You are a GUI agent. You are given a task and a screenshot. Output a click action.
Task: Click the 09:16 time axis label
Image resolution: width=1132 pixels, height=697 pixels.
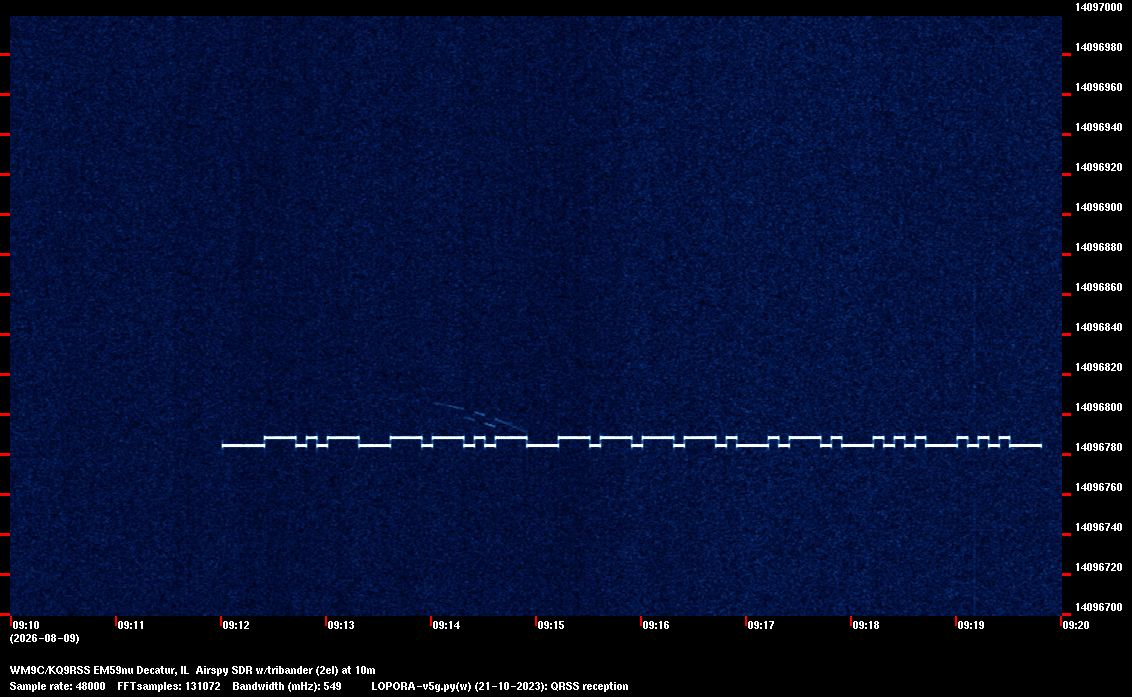pos(656,625)
